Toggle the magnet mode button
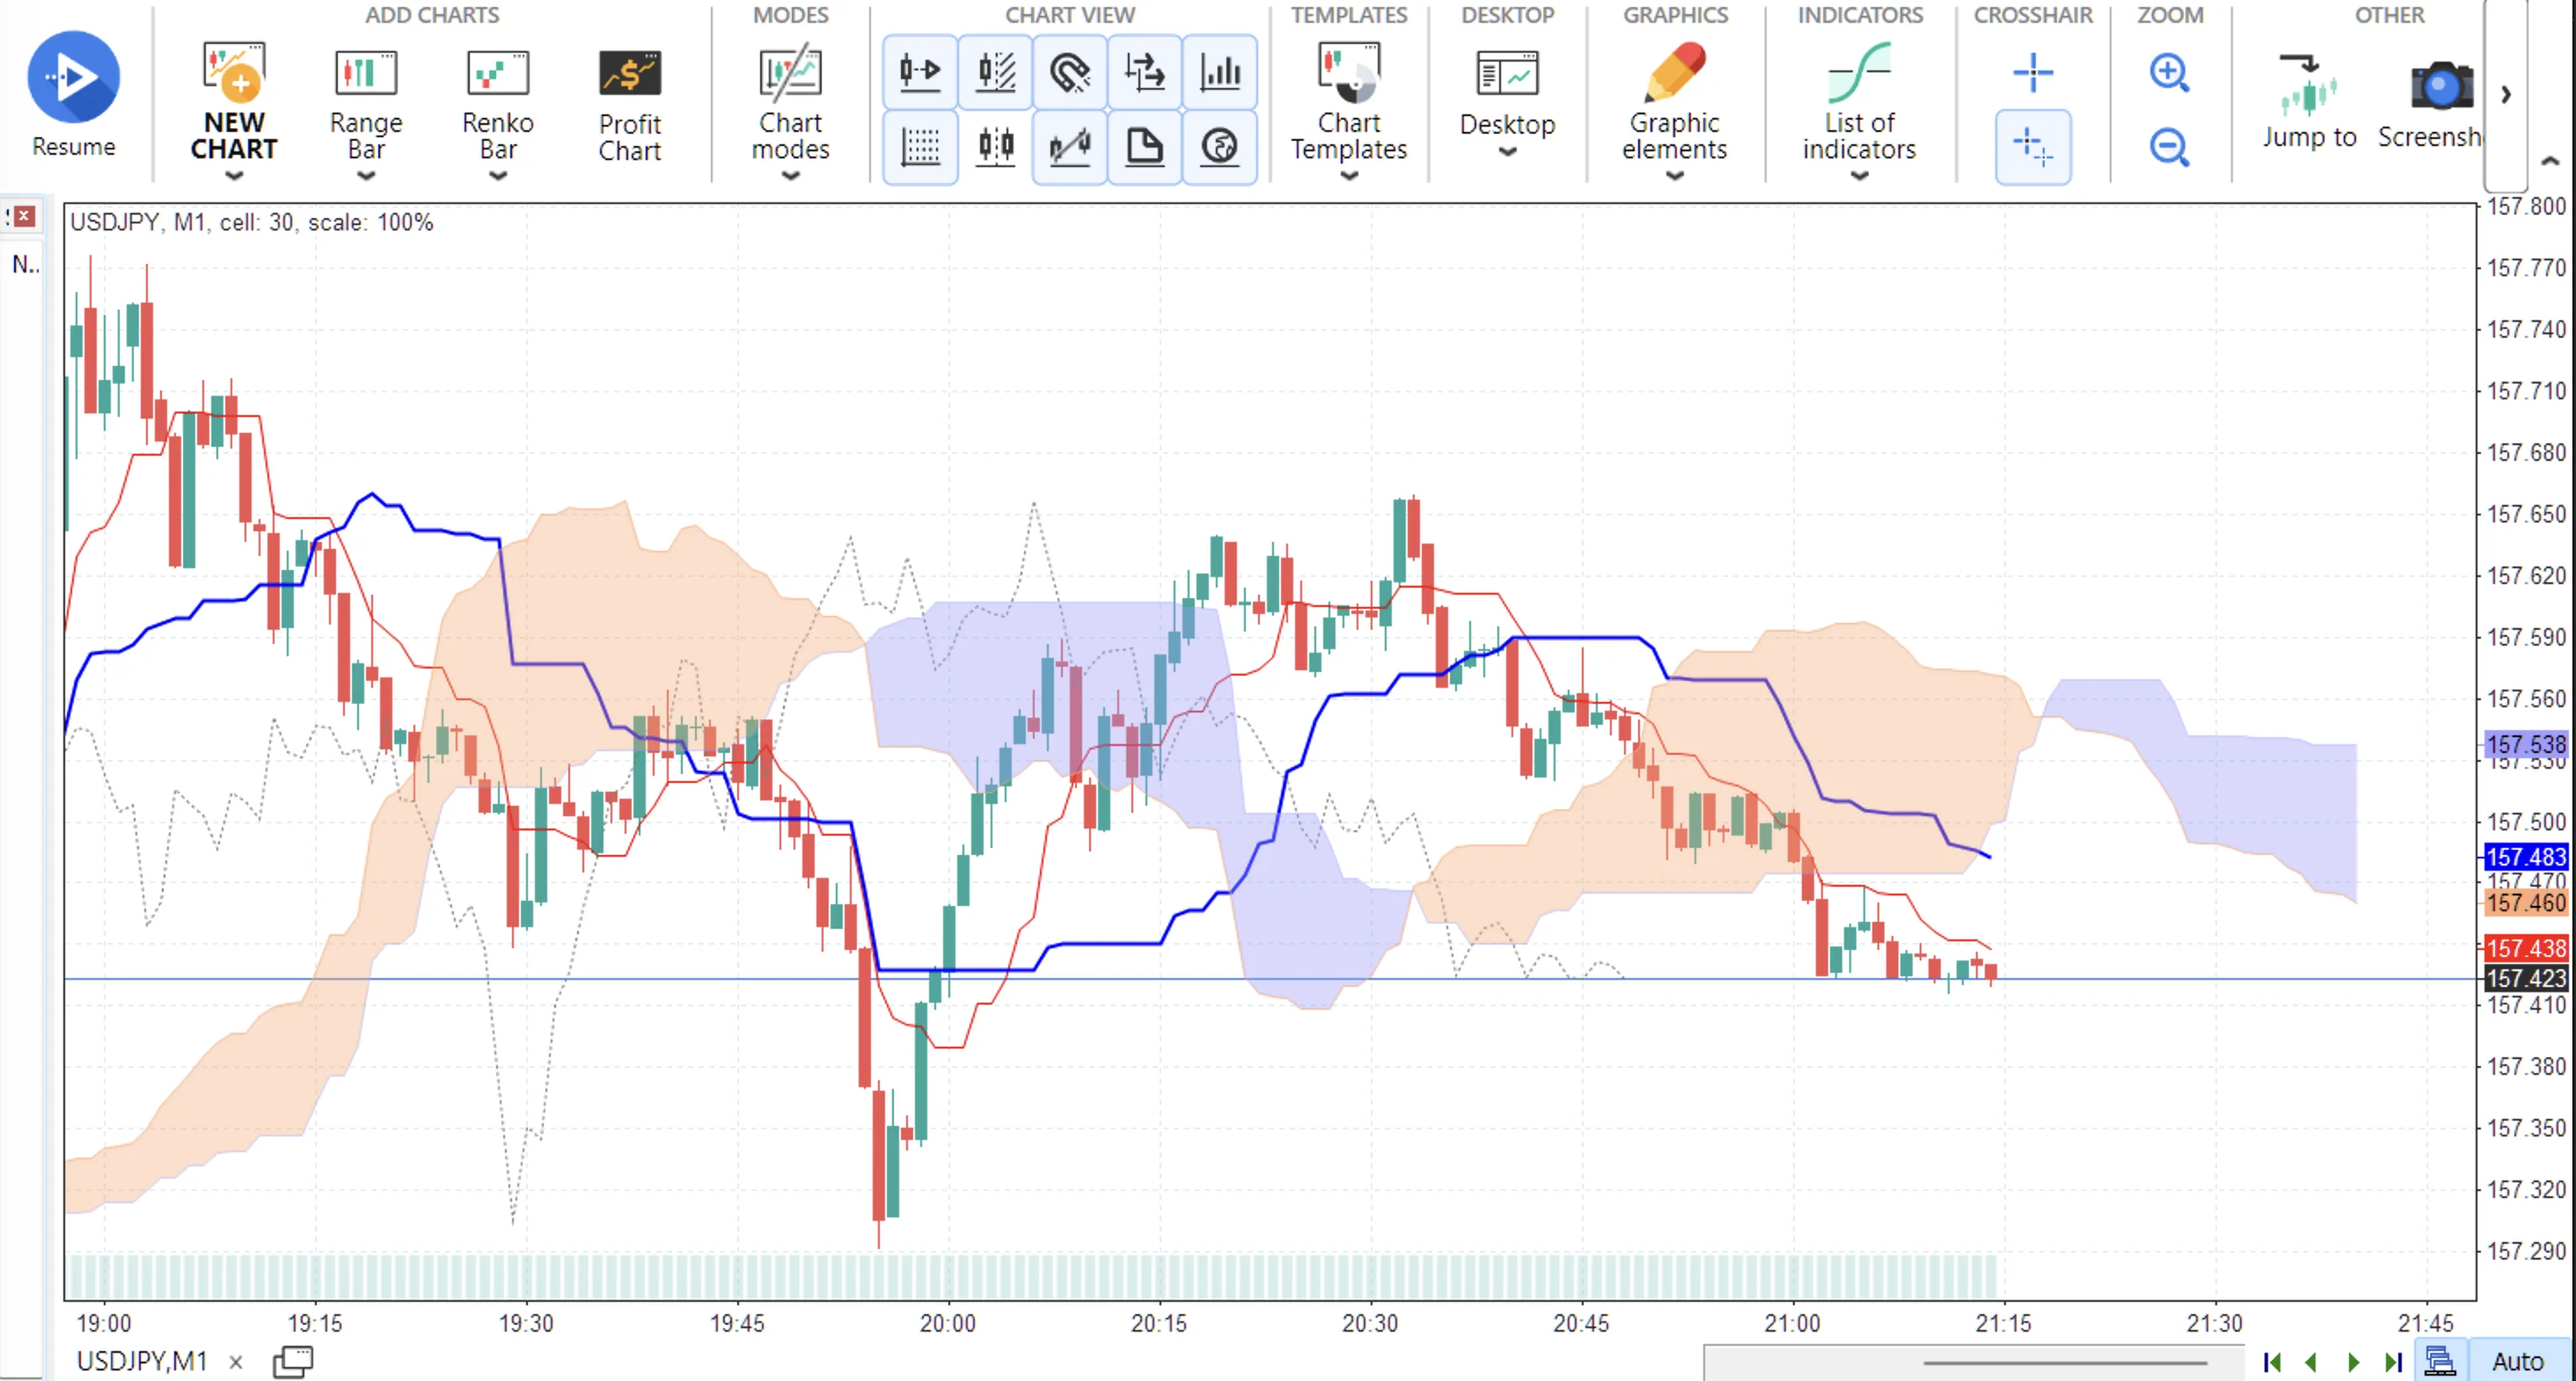Screen dimensions: 2576x1381 (1070, 72)
